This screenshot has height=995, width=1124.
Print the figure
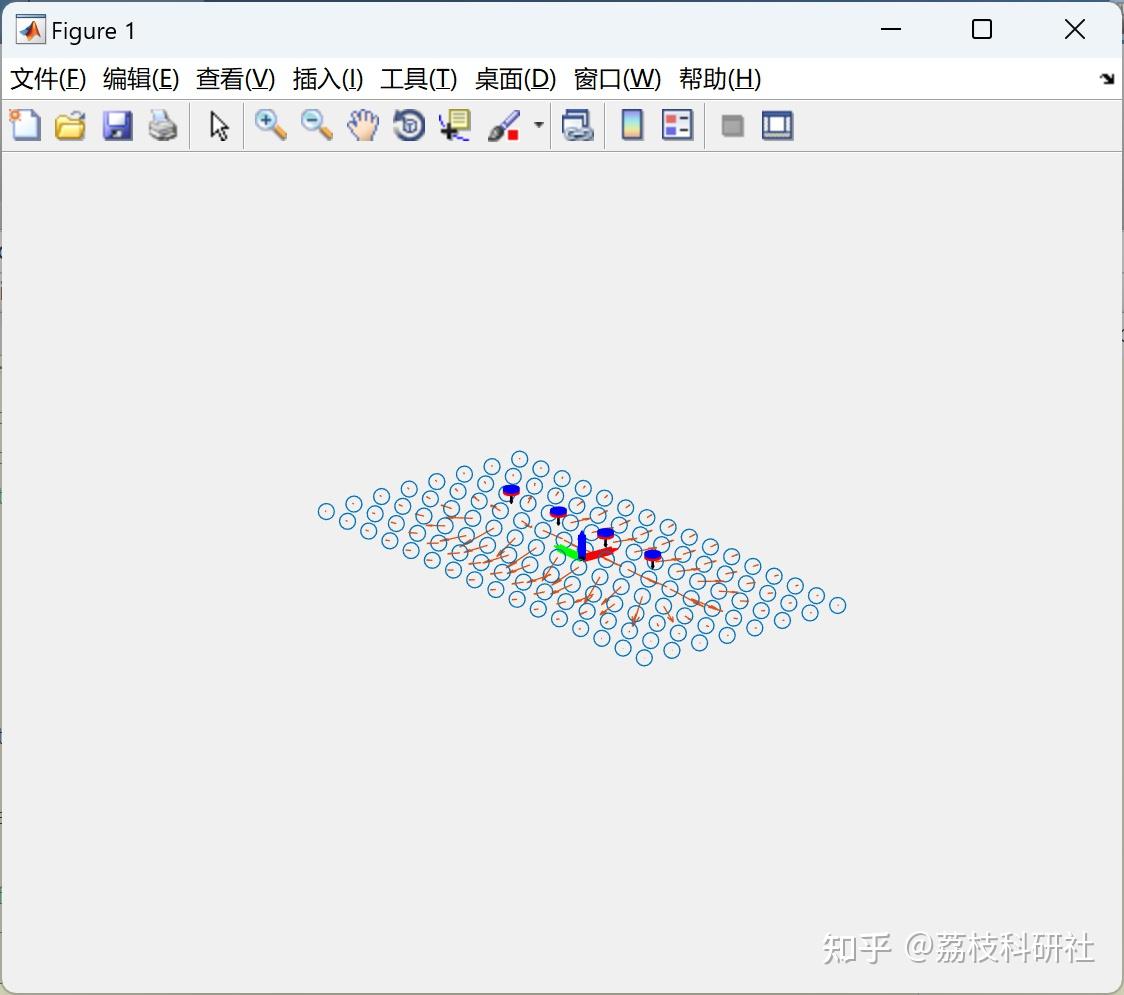pyautogui.click(x=163, y=125)
